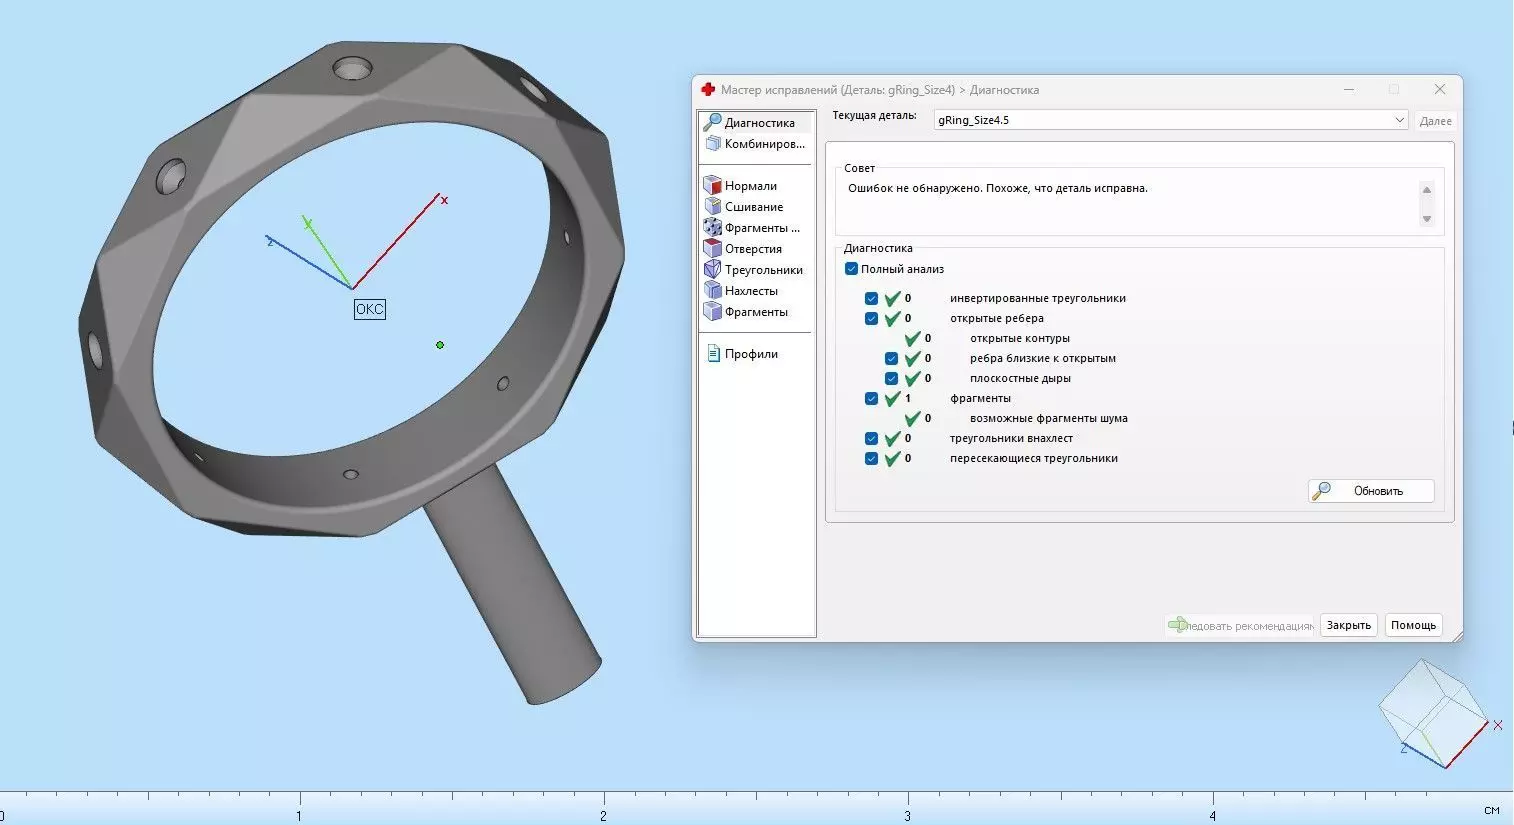Screen dimensions: 1514x825
Task: Click green check mark beside инвертированные треугольники
Action: (893, 298)
